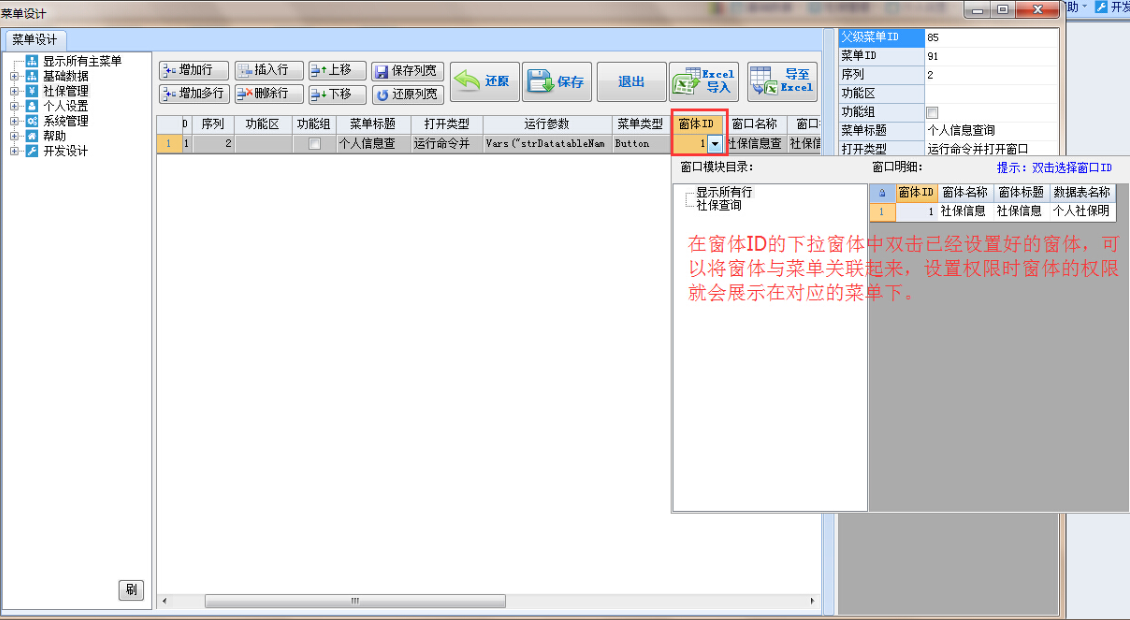This screenshot has width=1130, height=620.
Task: Restore column widths with 还原列宽
Action: point(407,94)
